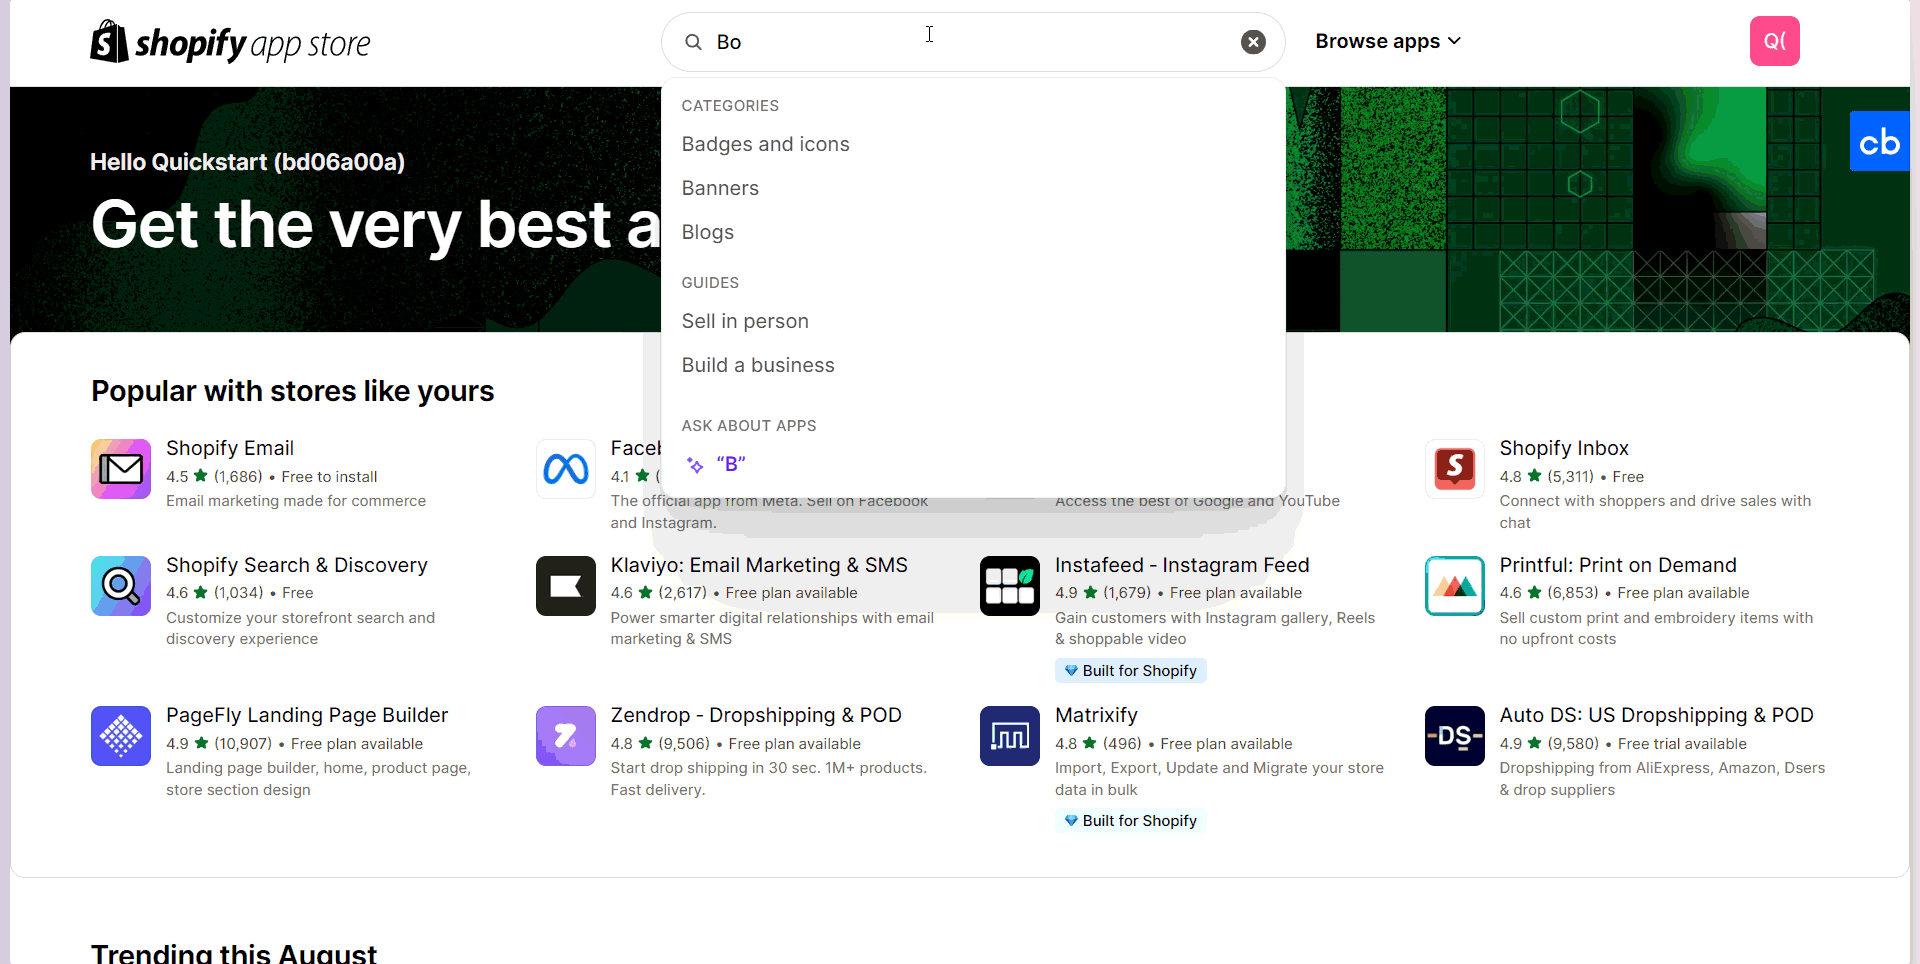
Task: Open Printful: Print on Demand link
Action: tap(1618, 565)
